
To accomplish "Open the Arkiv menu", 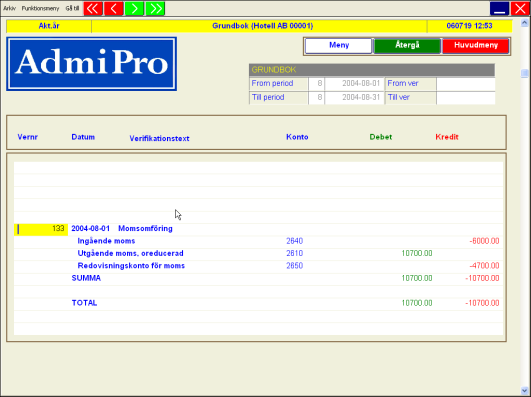I will tap(9, 8).
